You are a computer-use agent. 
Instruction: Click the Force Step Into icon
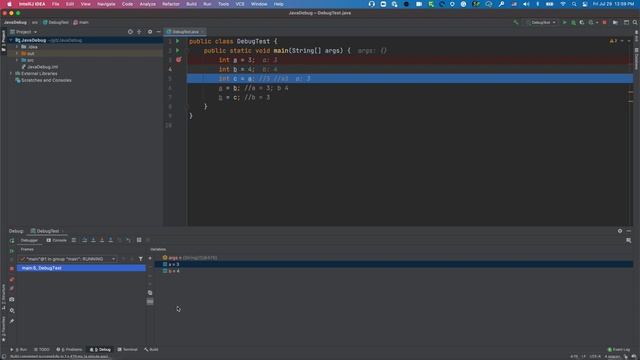pyautogui.click(x=102, y=240)
